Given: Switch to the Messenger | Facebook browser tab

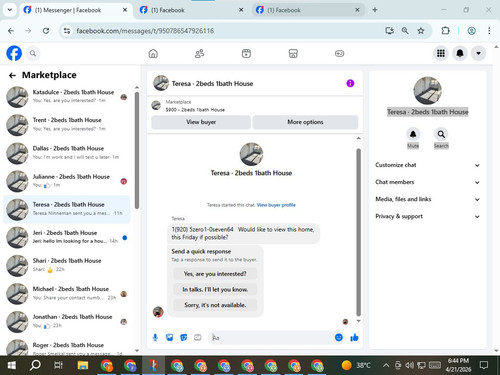Looking at the screenshot, I should coord(75,10).
